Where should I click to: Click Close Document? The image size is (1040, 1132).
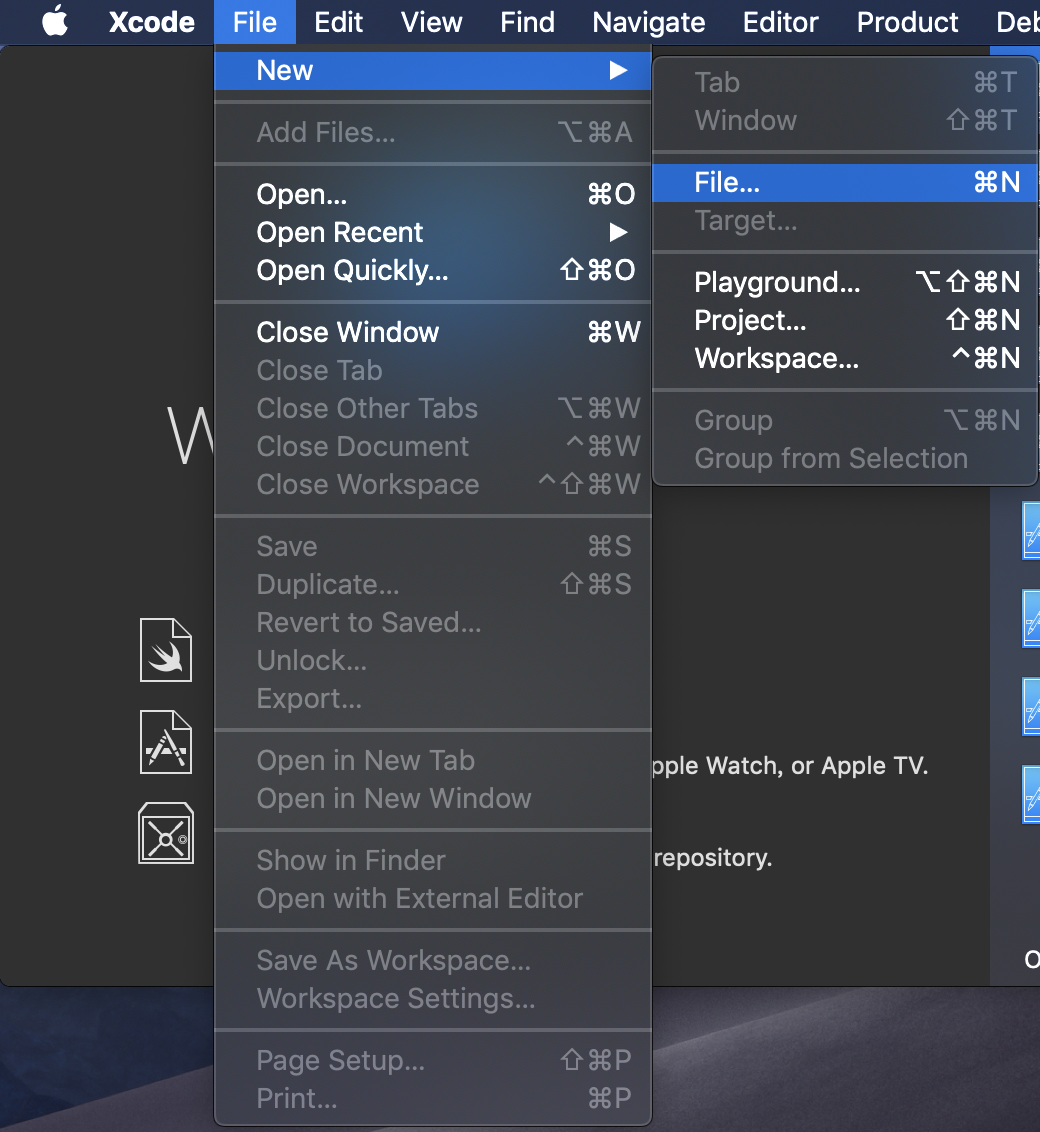click(x=433, y=447)
